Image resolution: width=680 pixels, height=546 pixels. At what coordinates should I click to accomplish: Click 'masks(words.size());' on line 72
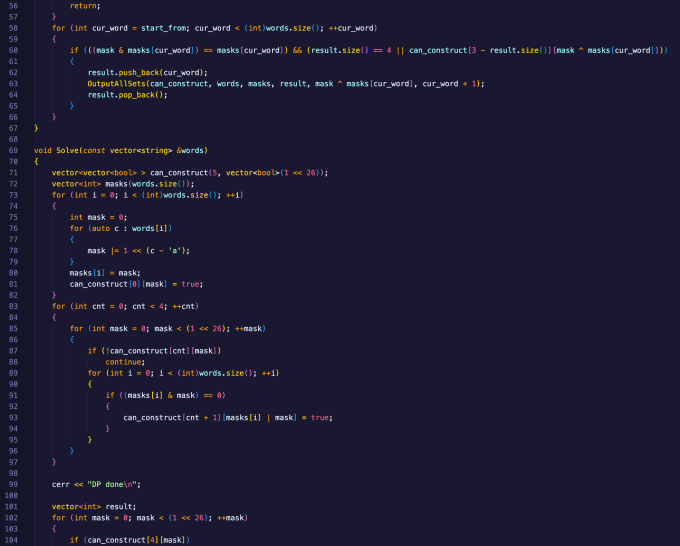click(150, 184)
